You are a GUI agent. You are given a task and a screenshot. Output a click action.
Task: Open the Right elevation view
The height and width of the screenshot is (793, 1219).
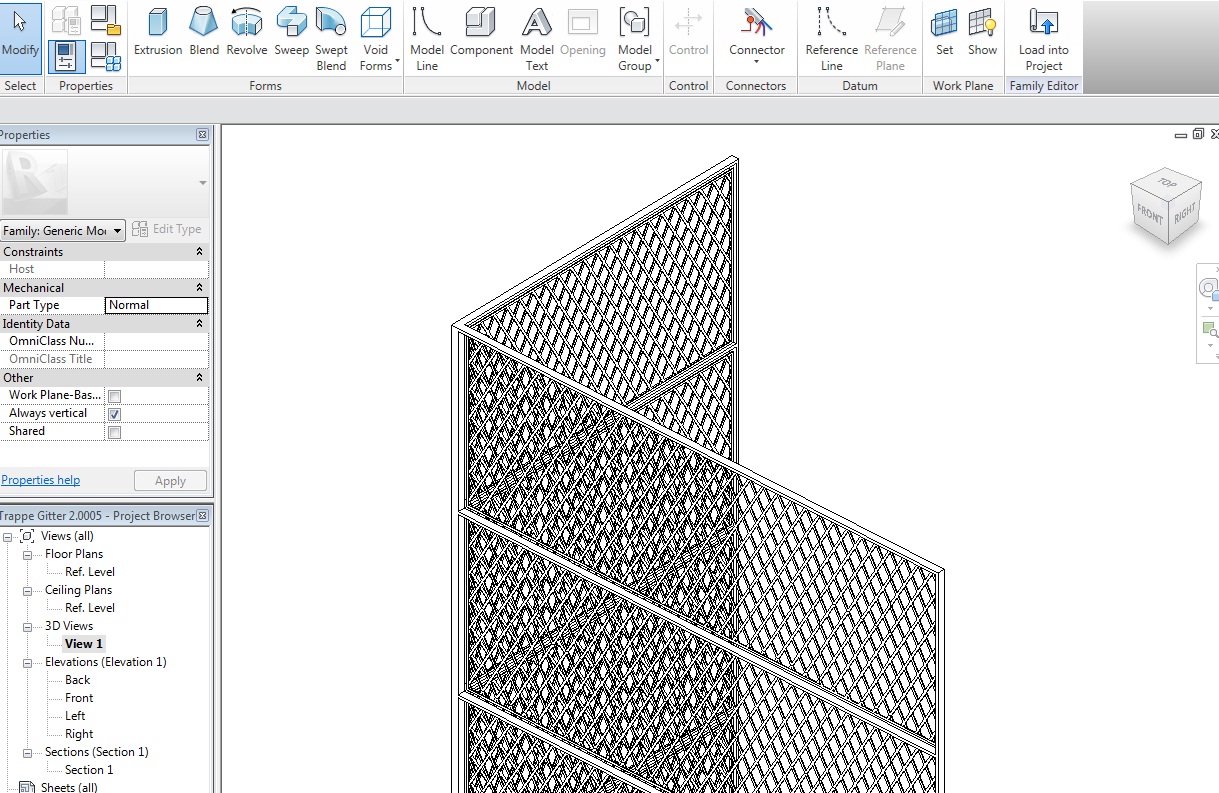[79, 734]
